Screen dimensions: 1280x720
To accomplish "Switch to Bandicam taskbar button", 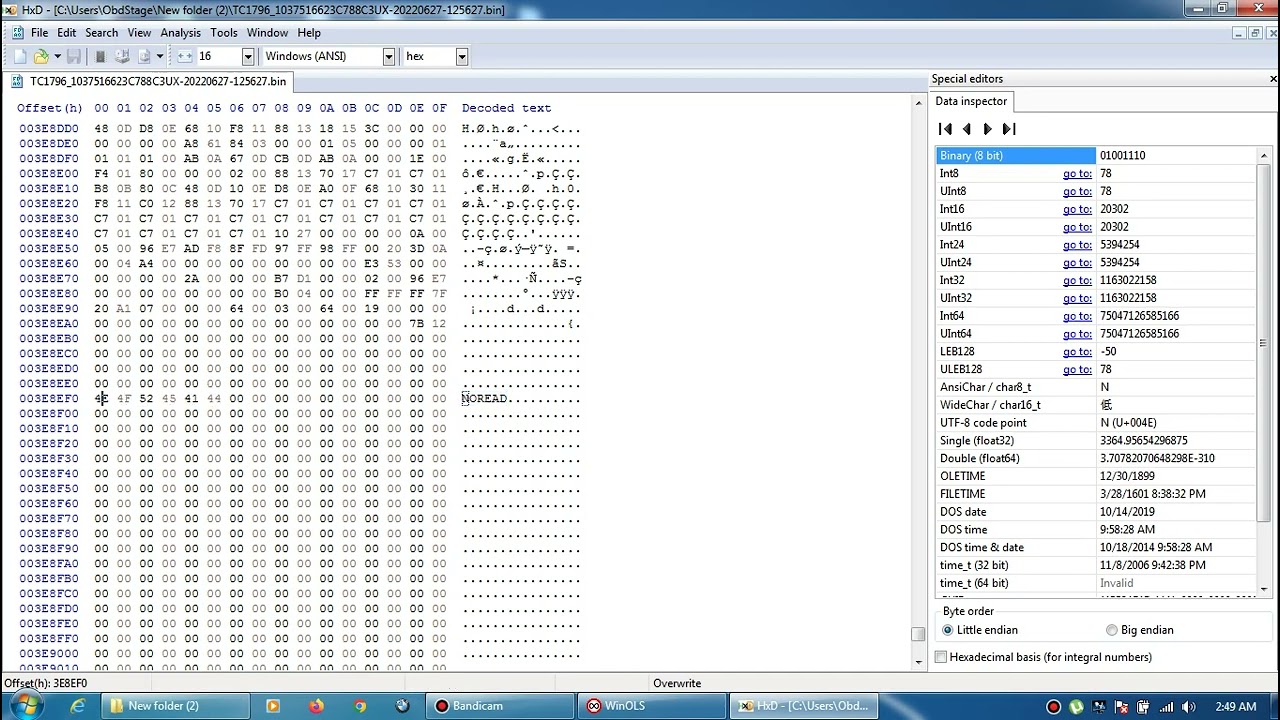I will [500, 706].
